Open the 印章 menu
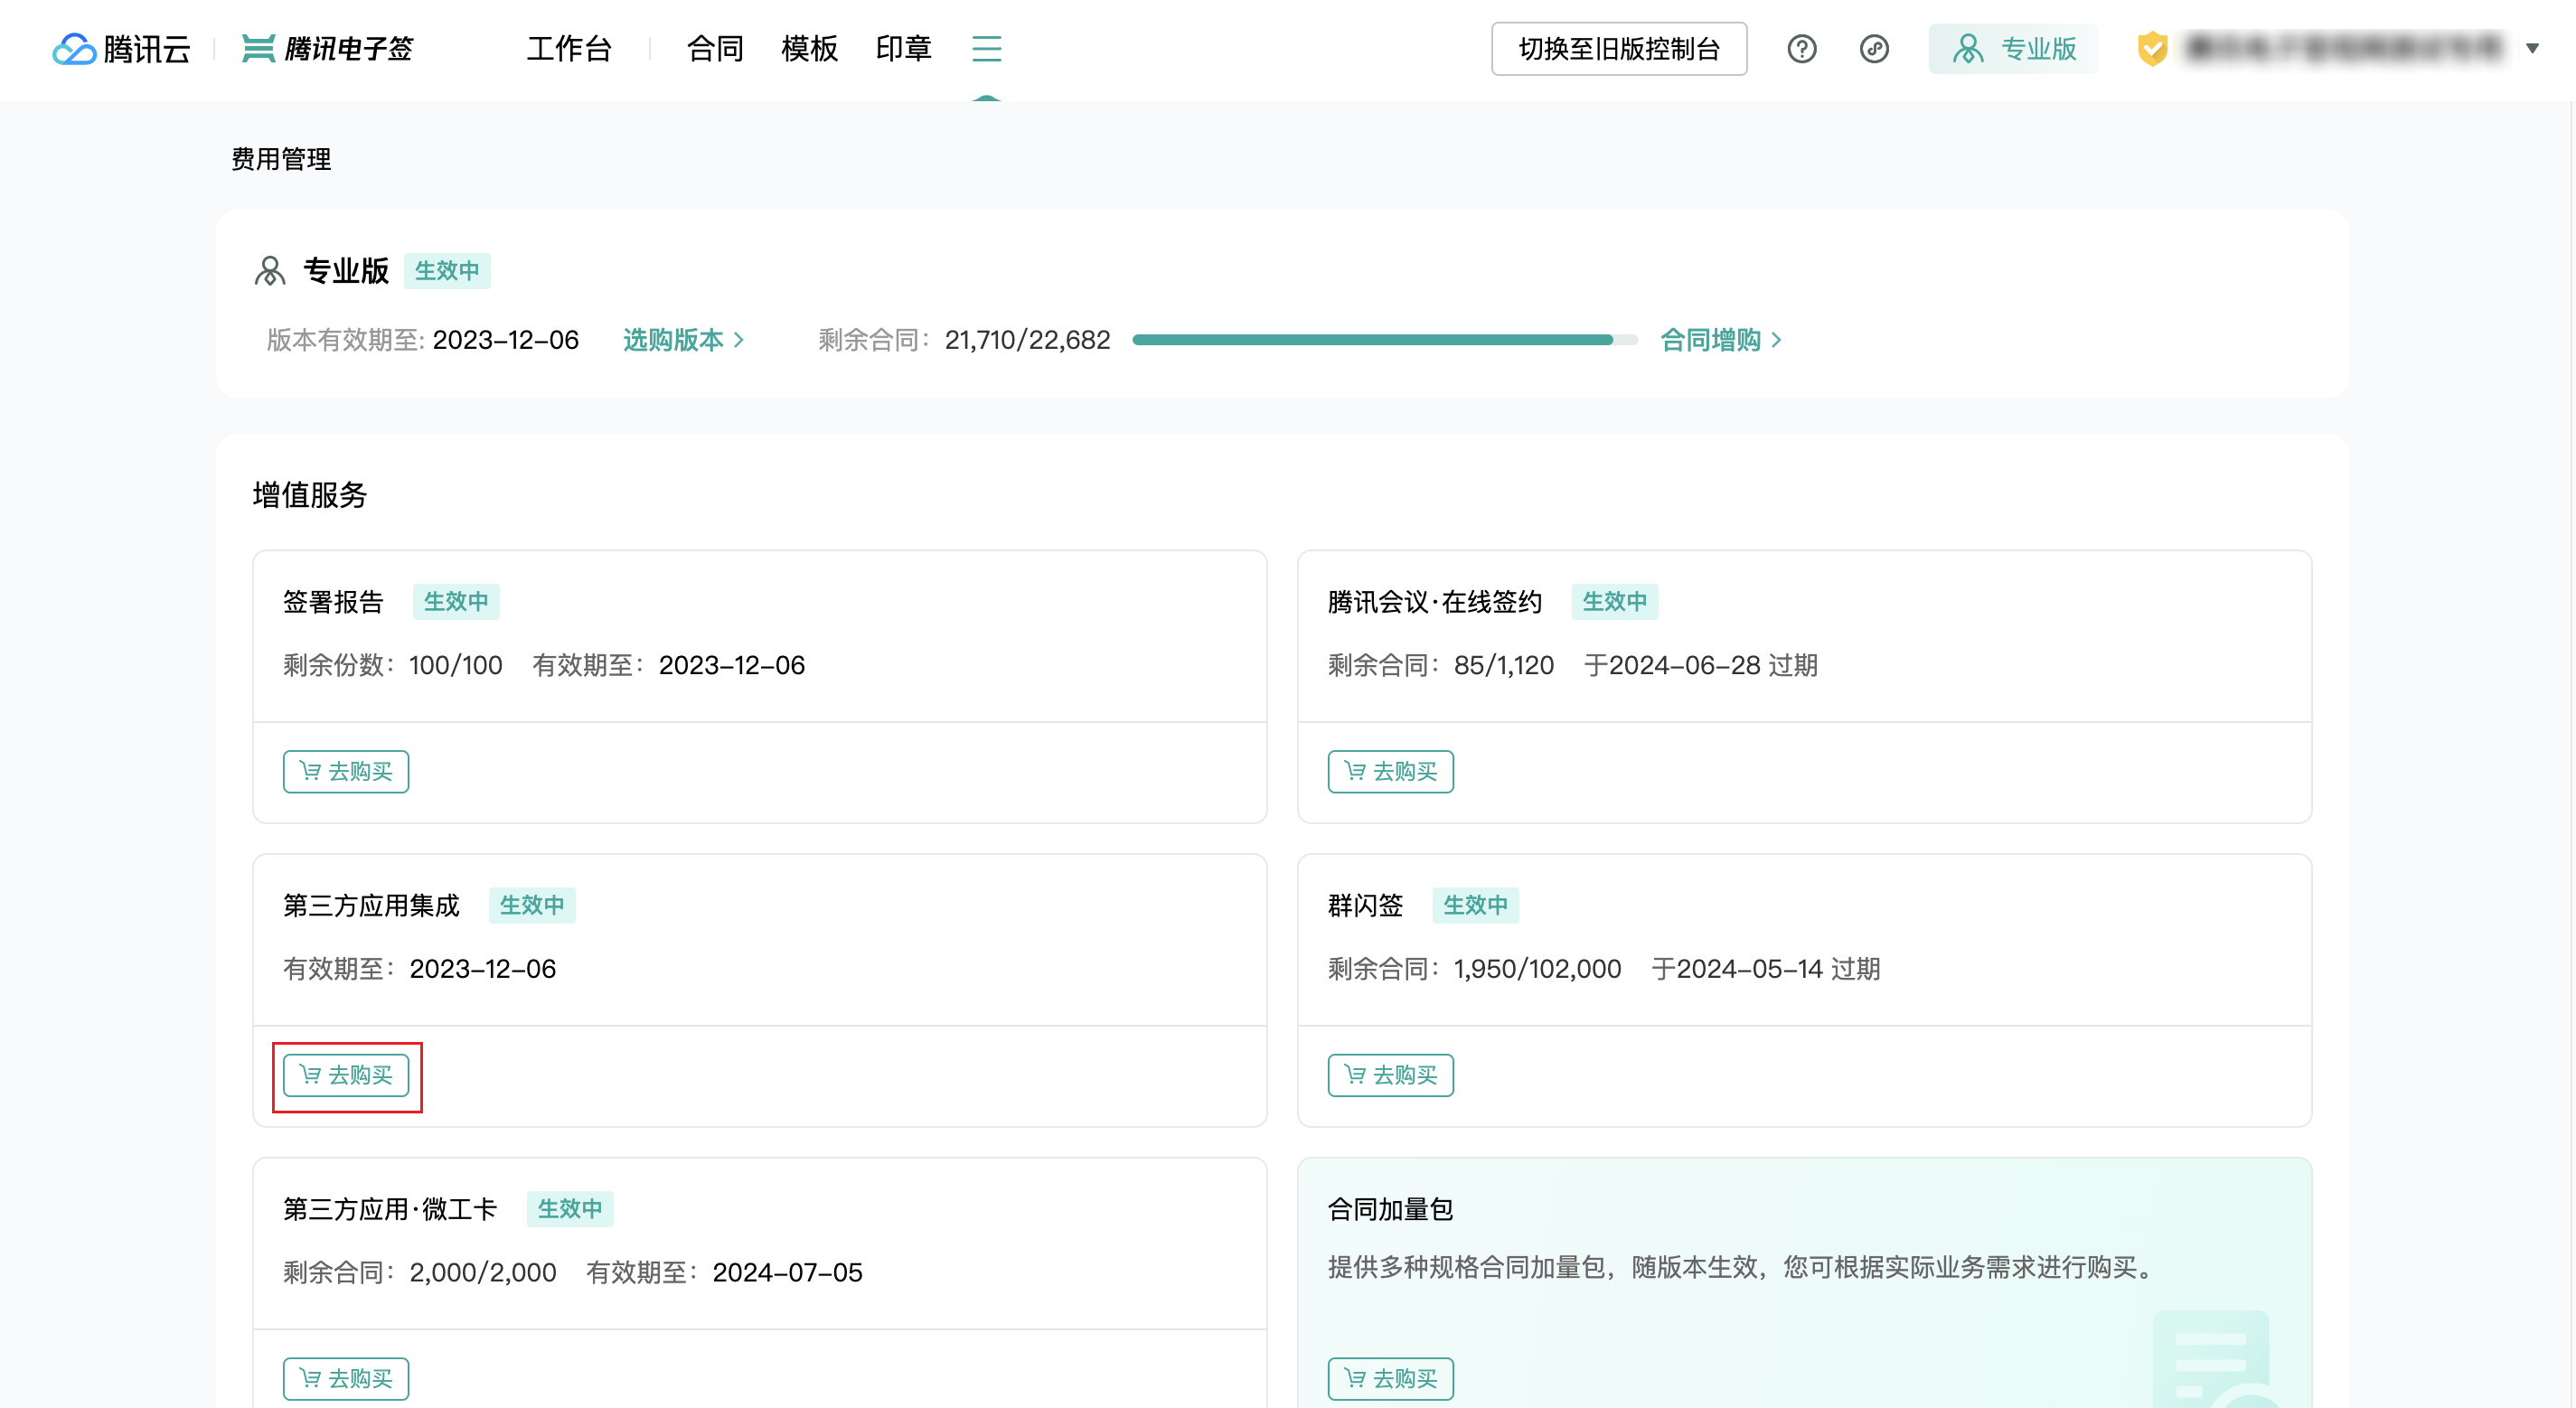Screen dimensions: 2576x1408 coord(903,48)
